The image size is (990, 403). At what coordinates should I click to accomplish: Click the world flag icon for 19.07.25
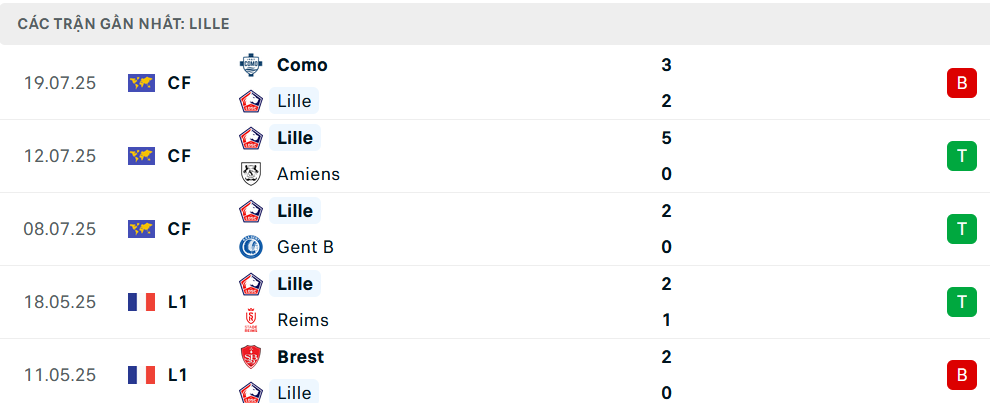coord(141,83)
